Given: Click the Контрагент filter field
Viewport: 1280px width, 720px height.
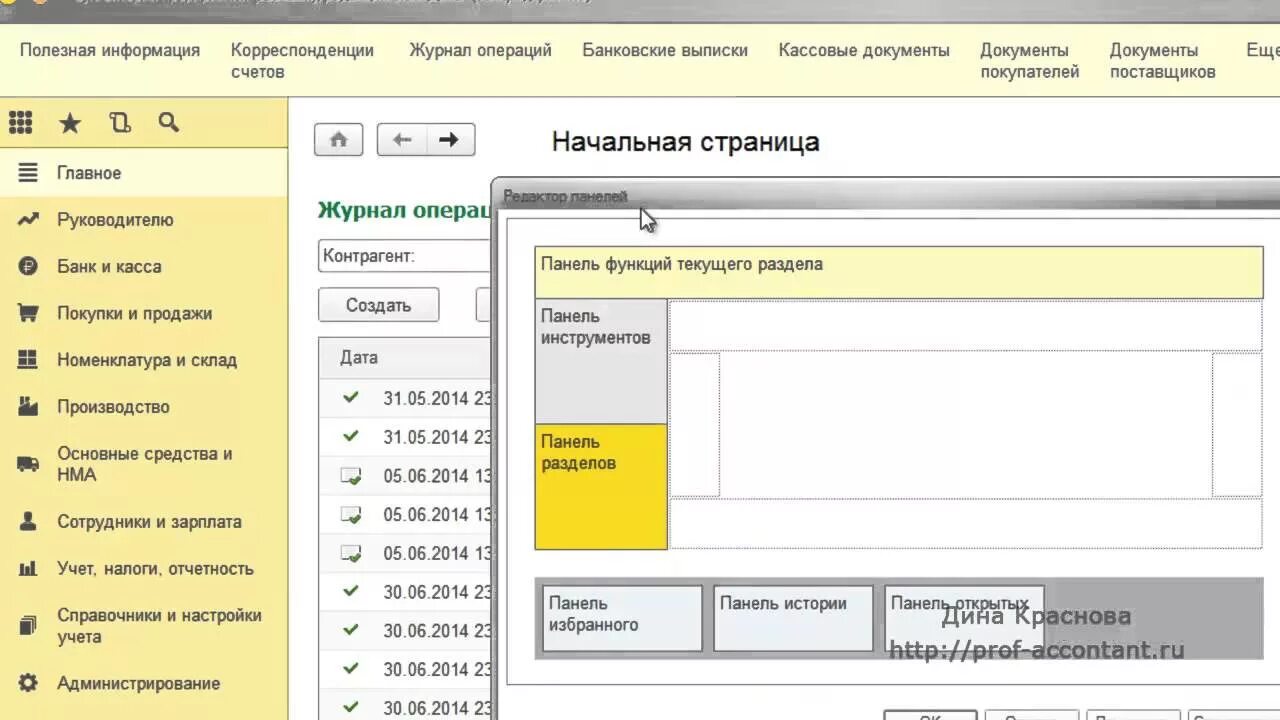Looking at the screenshot, I should 405,256.
